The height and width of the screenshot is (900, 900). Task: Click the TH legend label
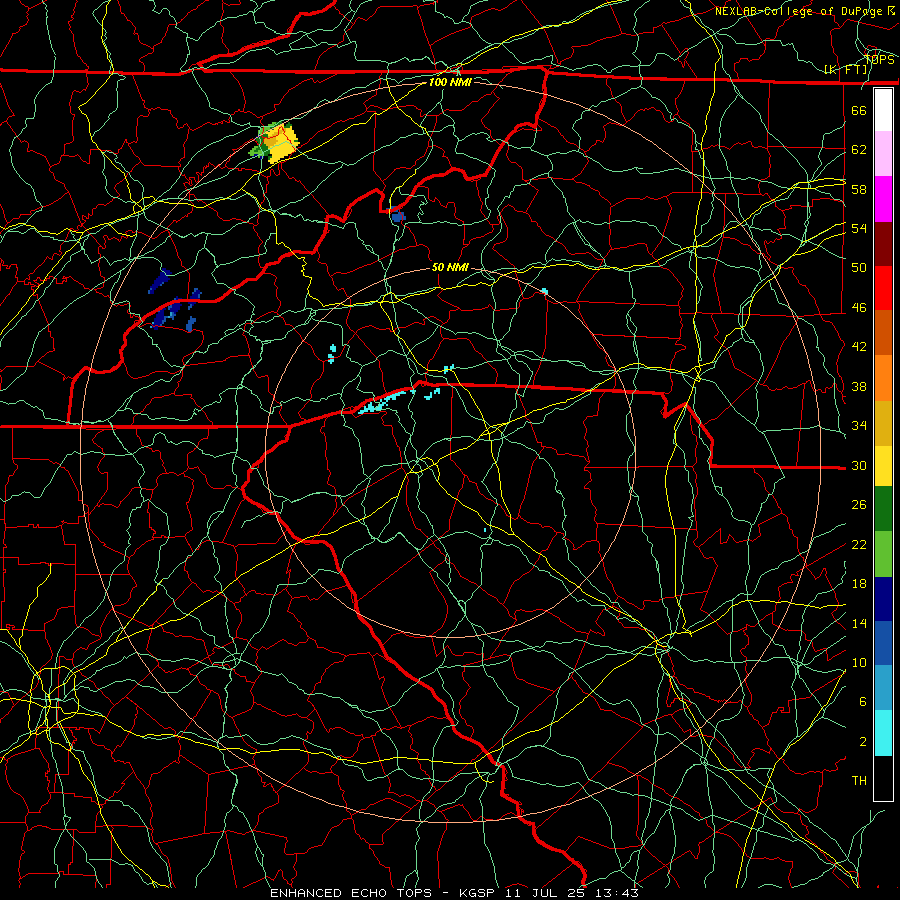859,781
